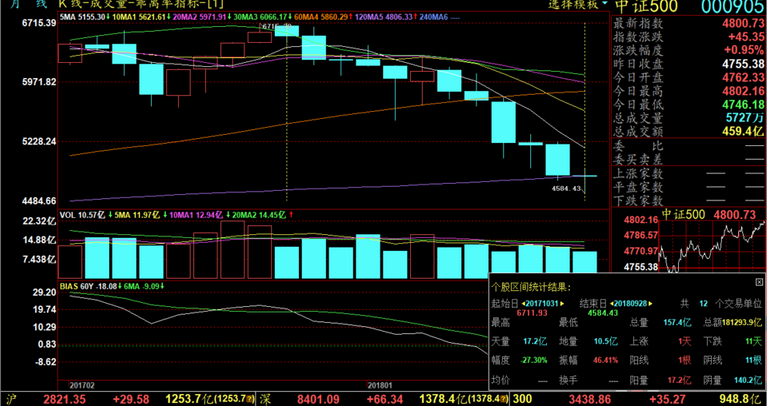Click the 29.20 BIAS axis label
Viewport: 768px width, 406px height.
pos(45,292)
